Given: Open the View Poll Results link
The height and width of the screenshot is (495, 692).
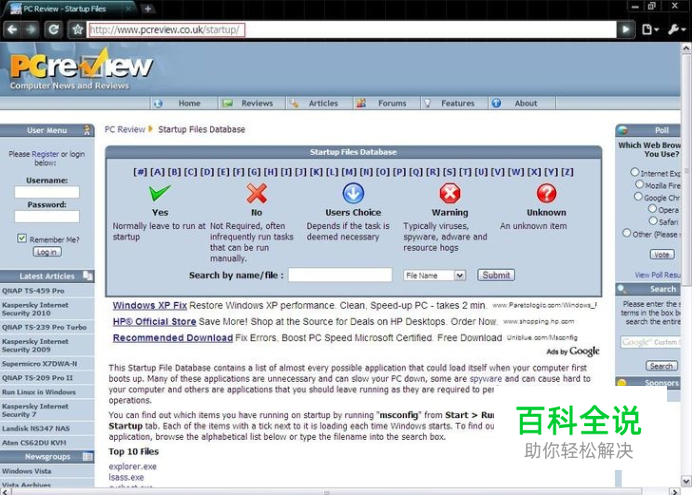Looking at the screenshot, I should (658, 275).
